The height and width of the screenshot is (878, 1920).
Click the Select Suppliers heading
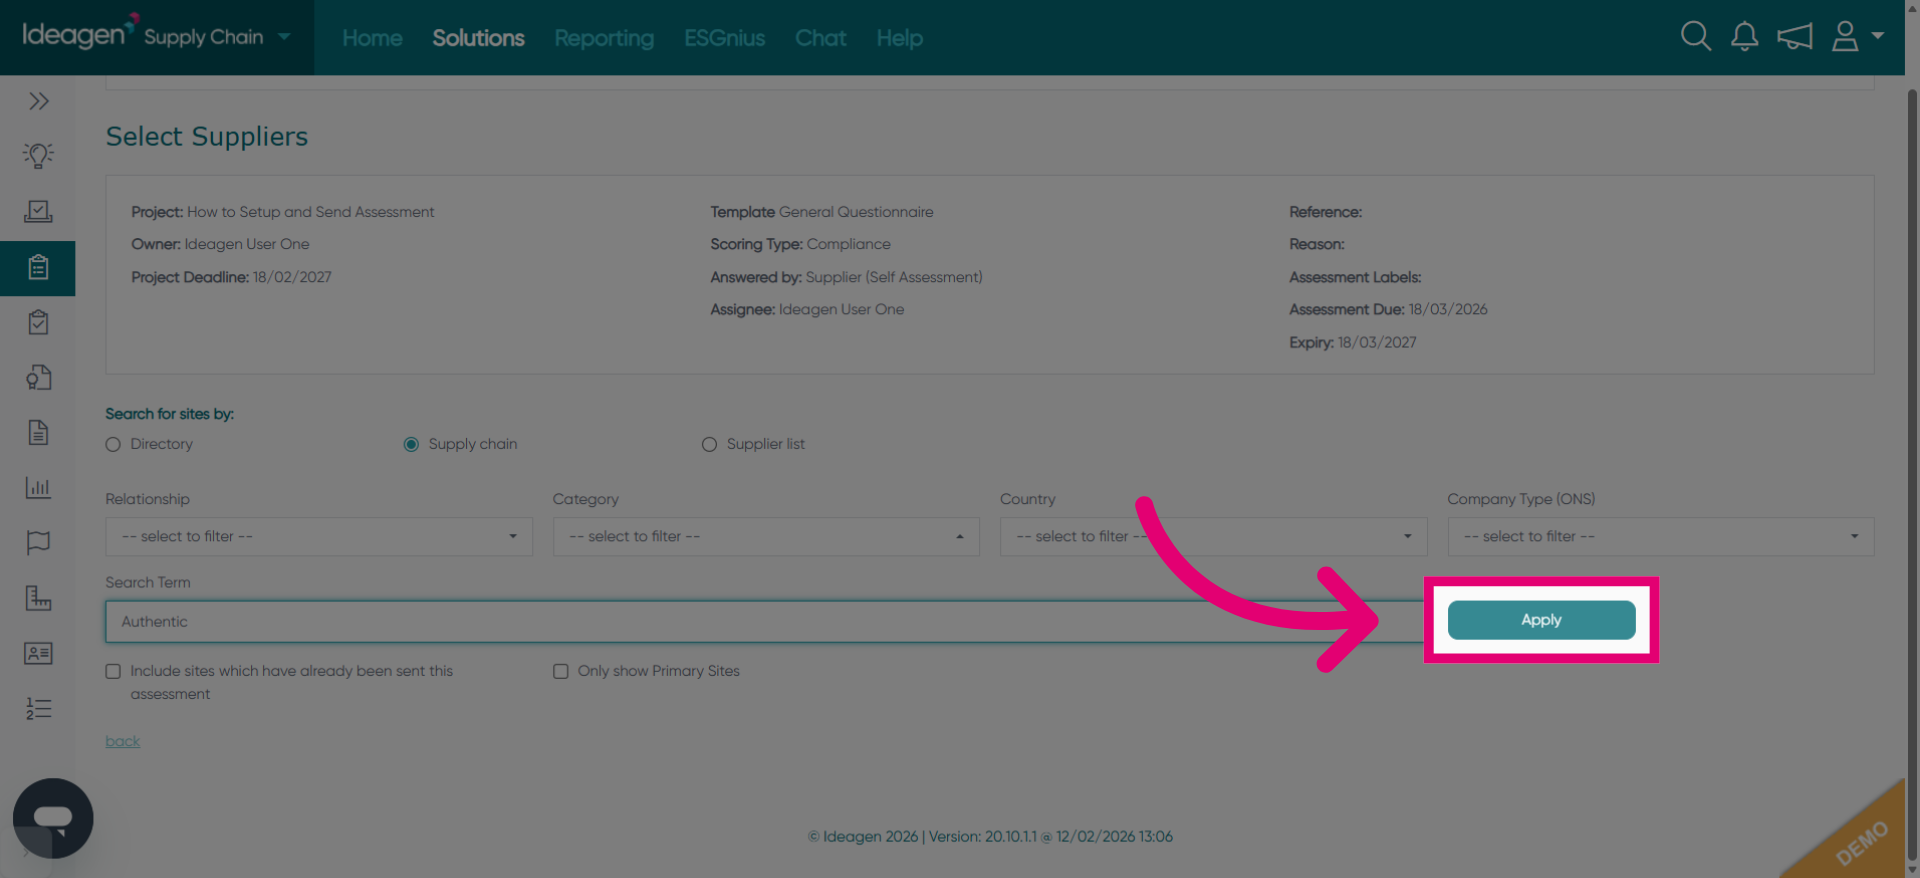[x=207, y=136]
